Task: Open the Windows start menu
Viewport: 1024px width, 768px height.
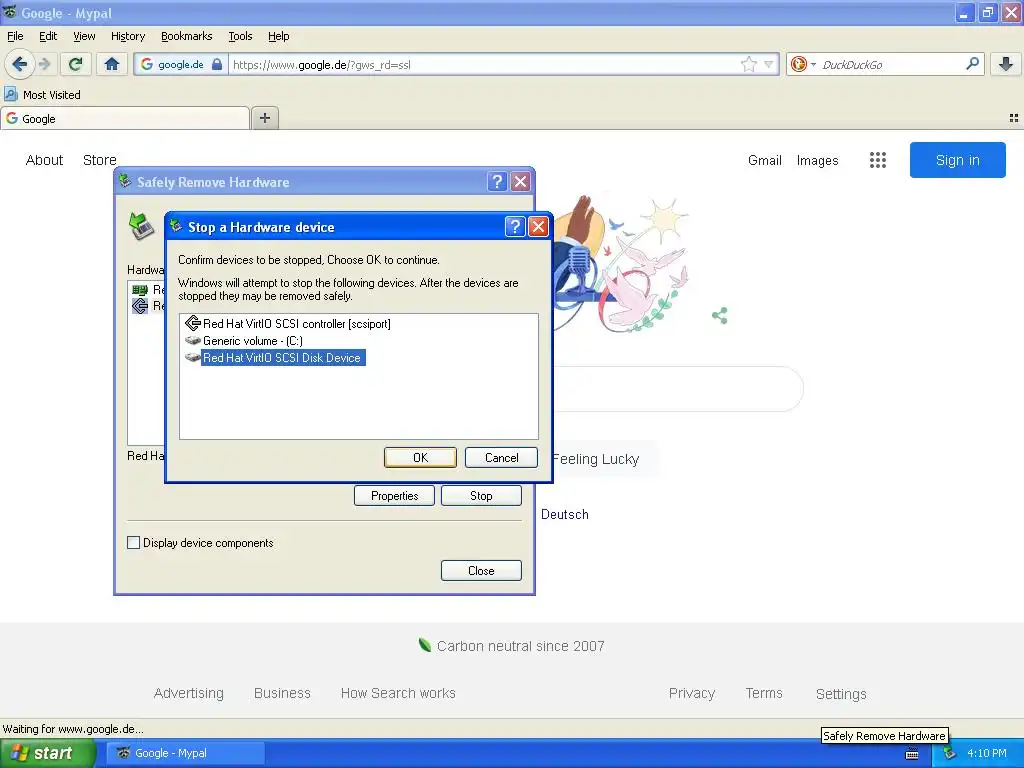Action: click(47, 753)
